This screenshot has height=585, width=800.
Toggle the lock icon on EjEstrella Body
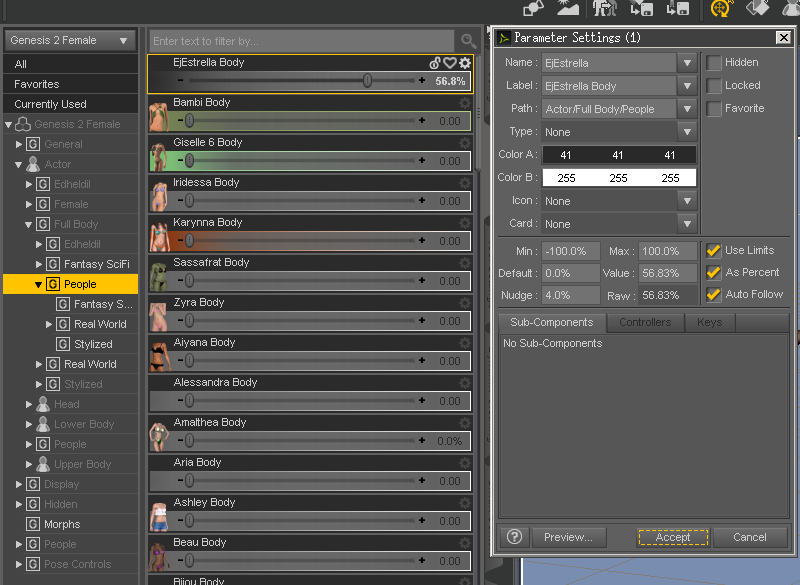434,62
